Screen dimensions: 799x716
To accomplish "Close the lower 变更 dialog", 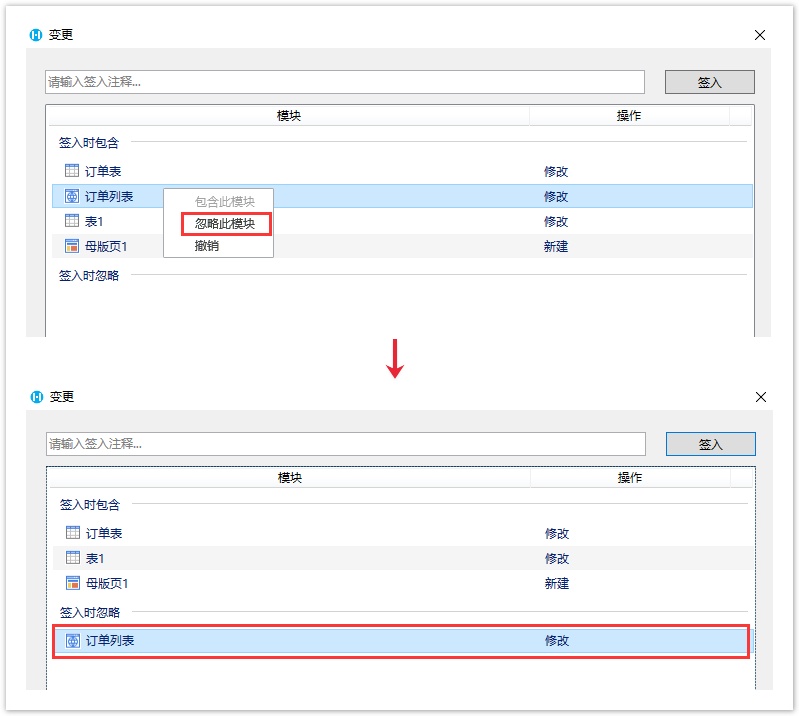I will coord(761,397).
